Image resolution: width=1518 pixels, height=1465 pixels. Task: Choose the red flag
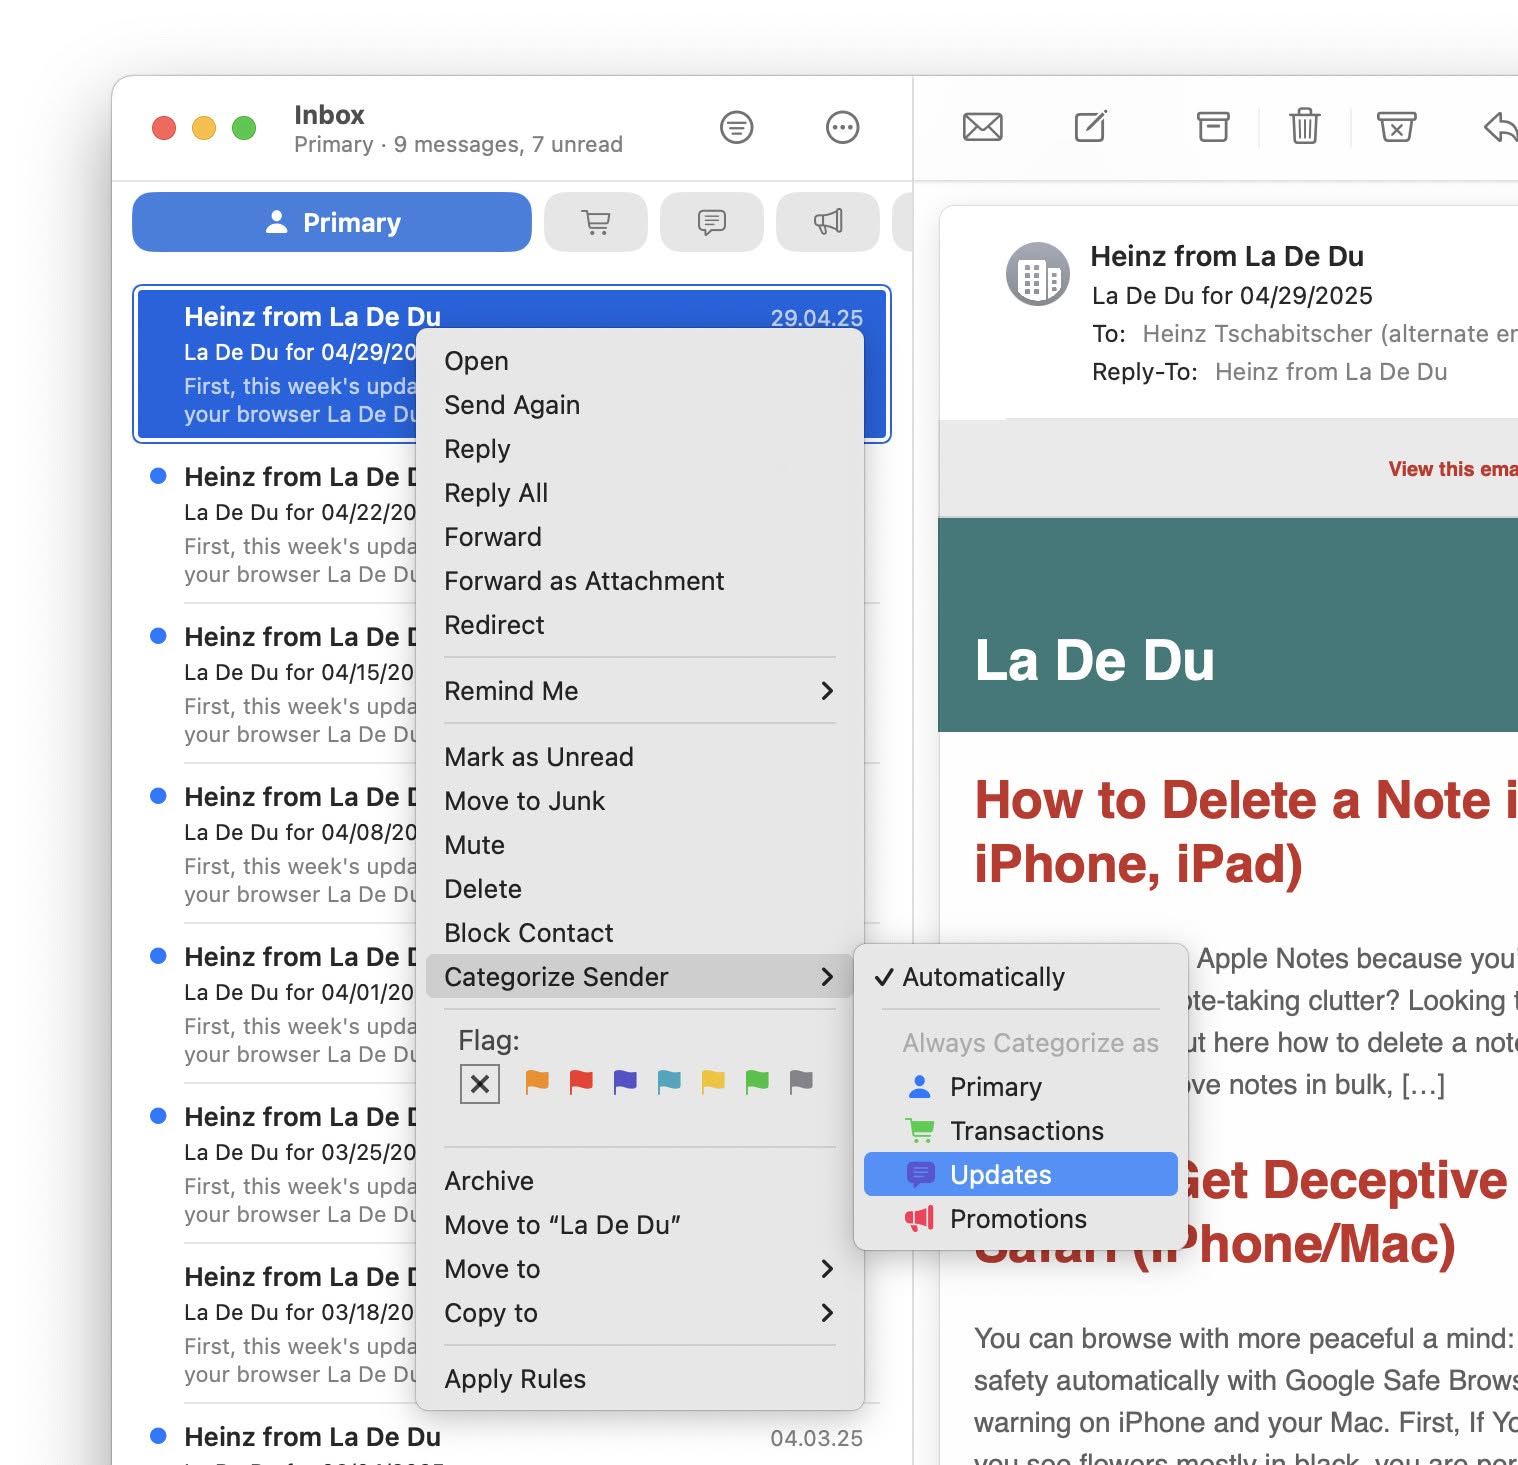(x=581, y=1082)
